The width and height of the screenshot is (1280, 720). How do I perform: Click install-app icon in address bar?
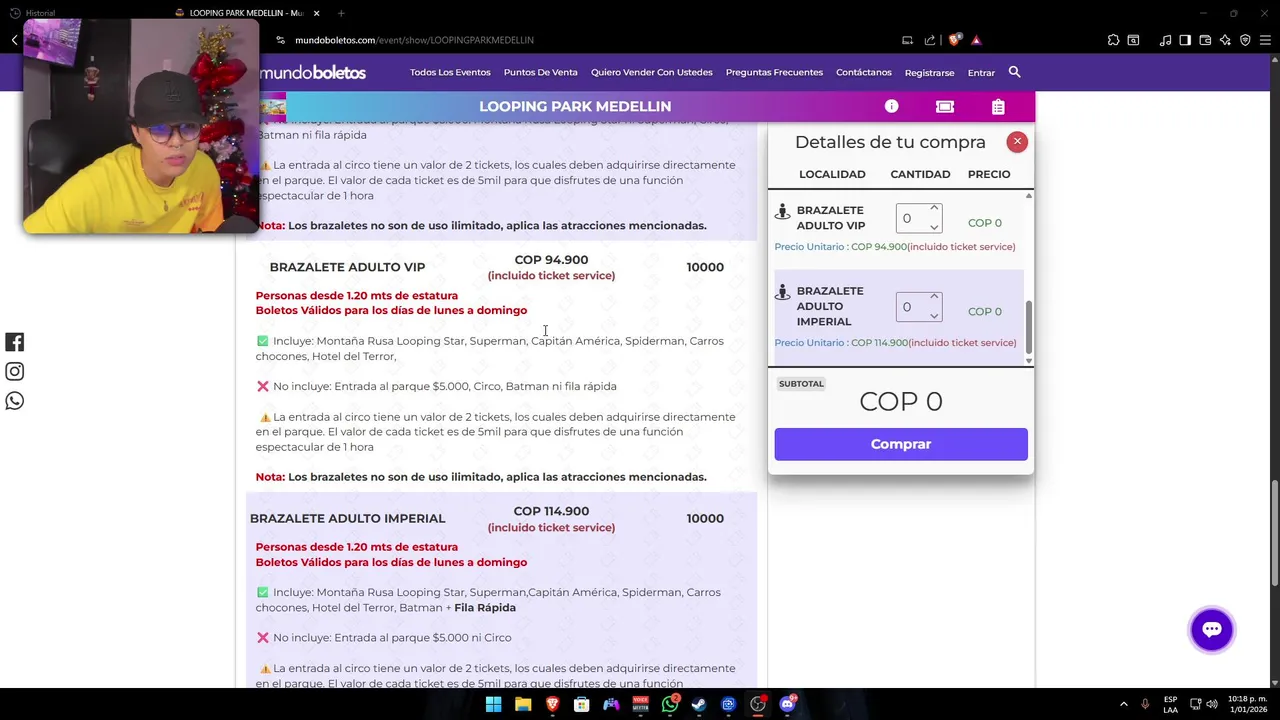(x=907, y=40)
